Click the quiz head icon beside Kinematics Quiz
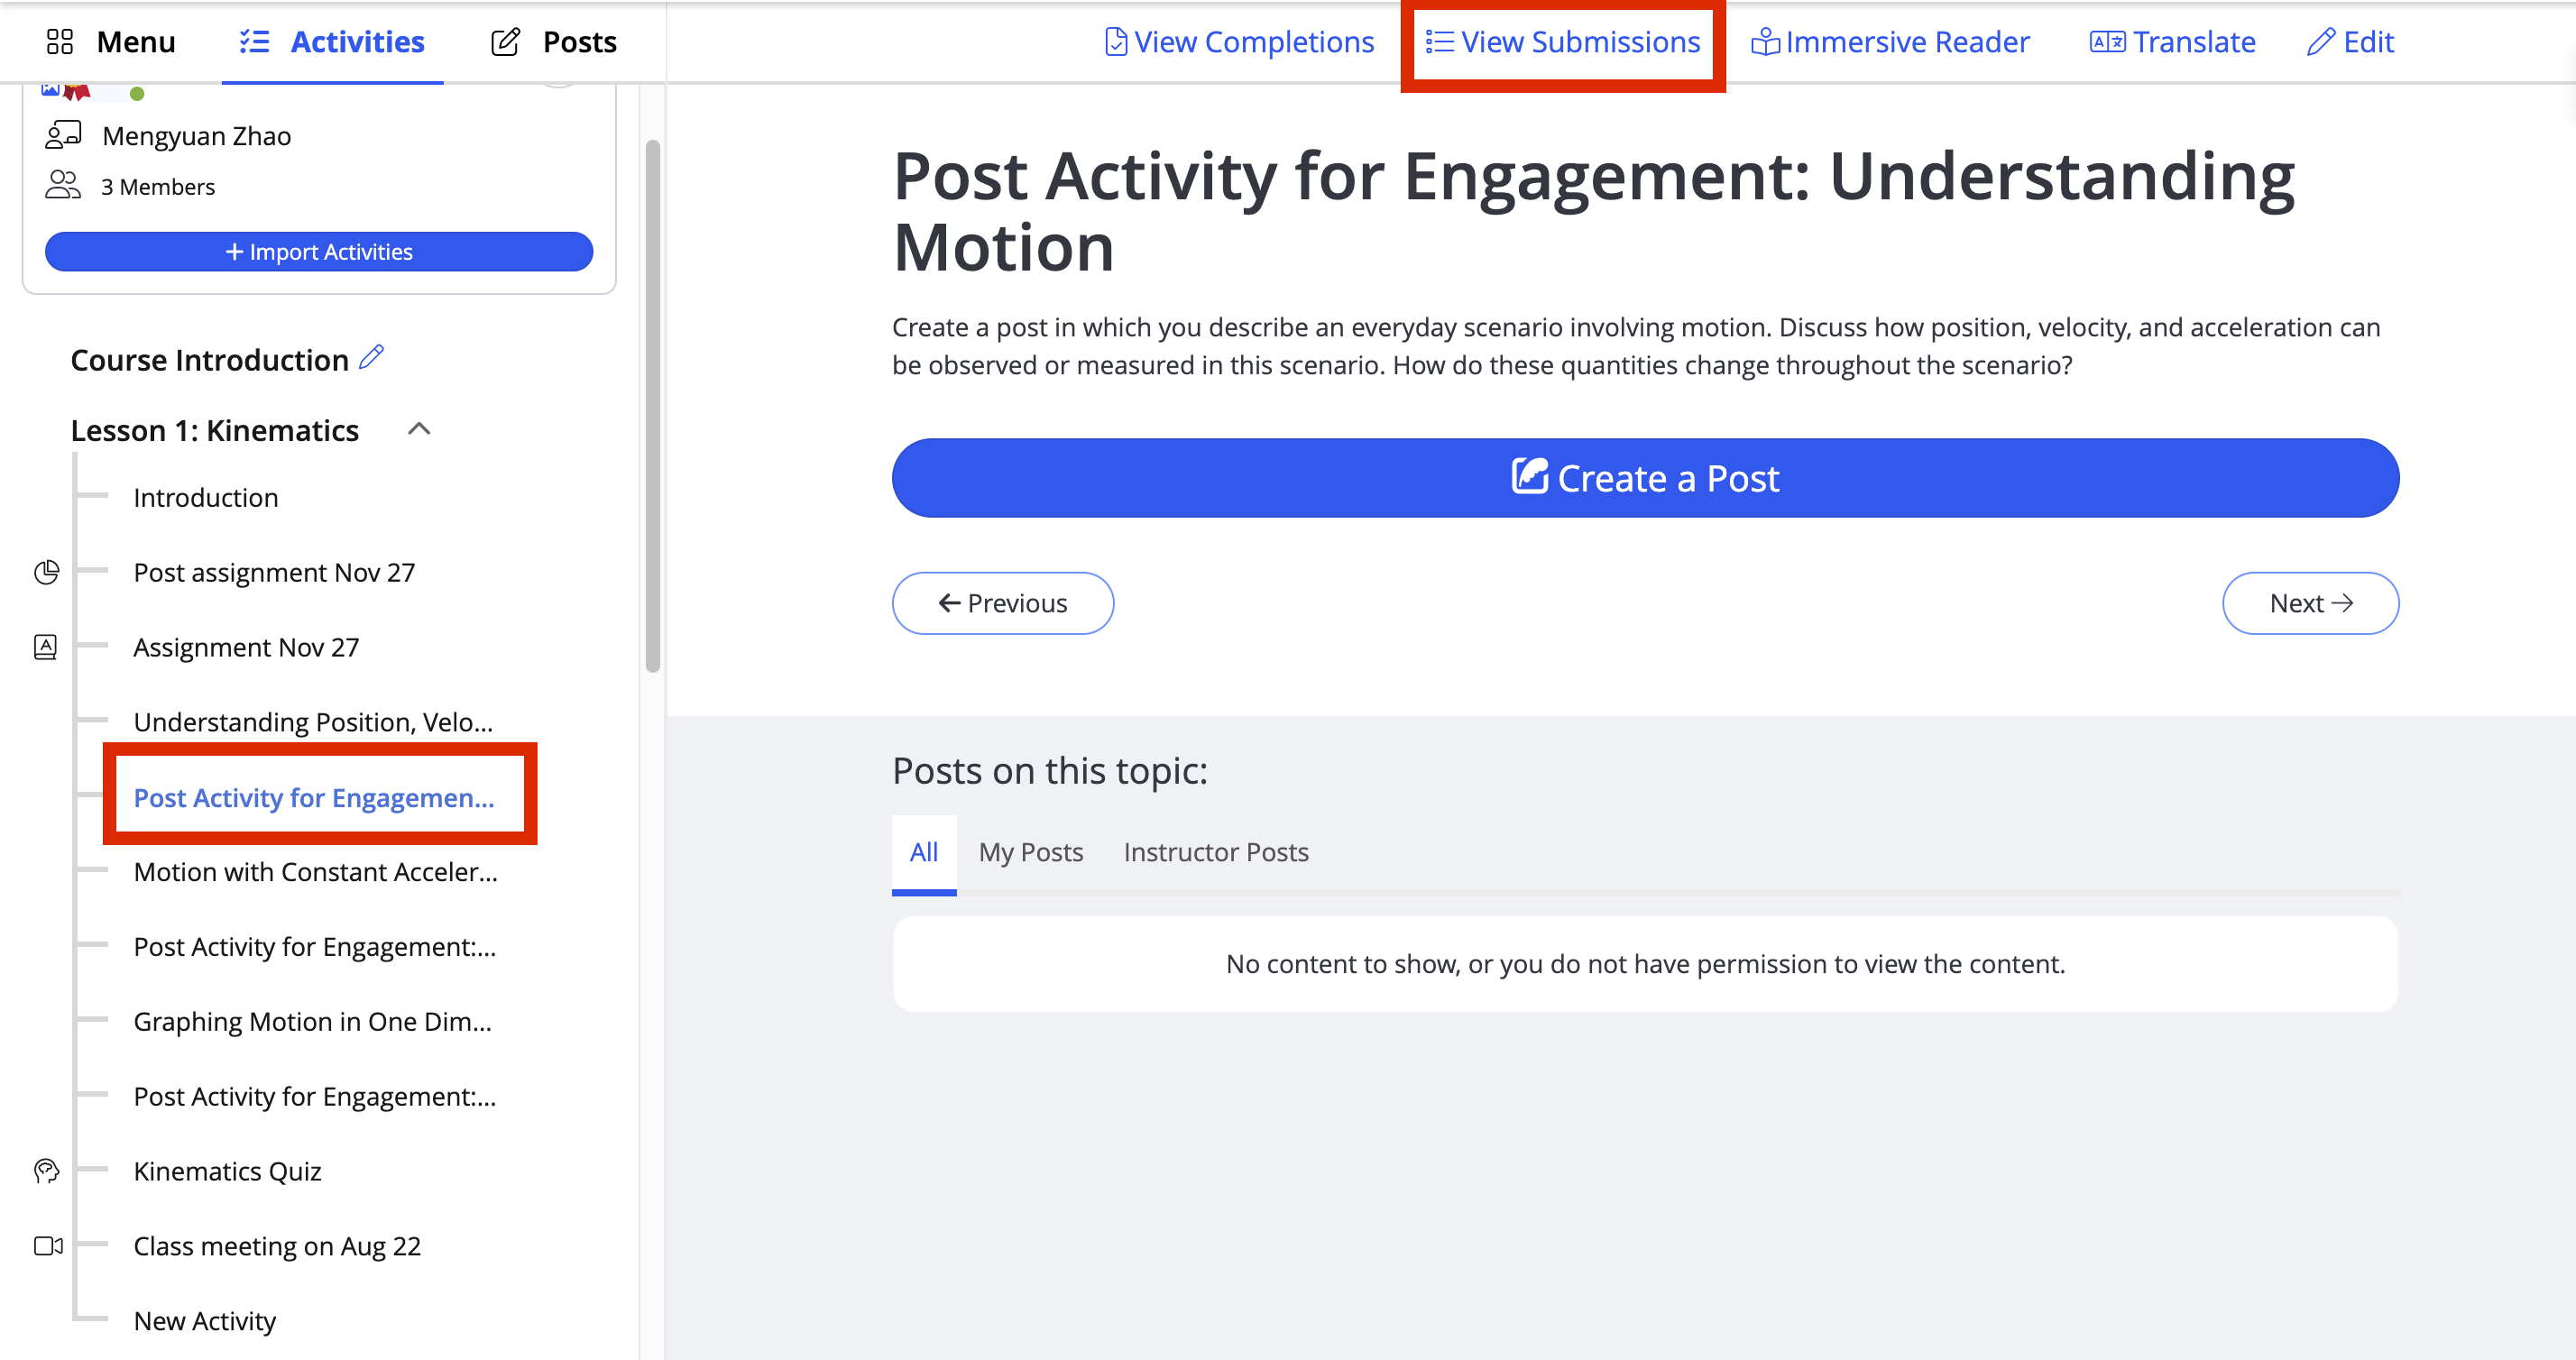The image size is (2576, 1360). coord(46,1170)
